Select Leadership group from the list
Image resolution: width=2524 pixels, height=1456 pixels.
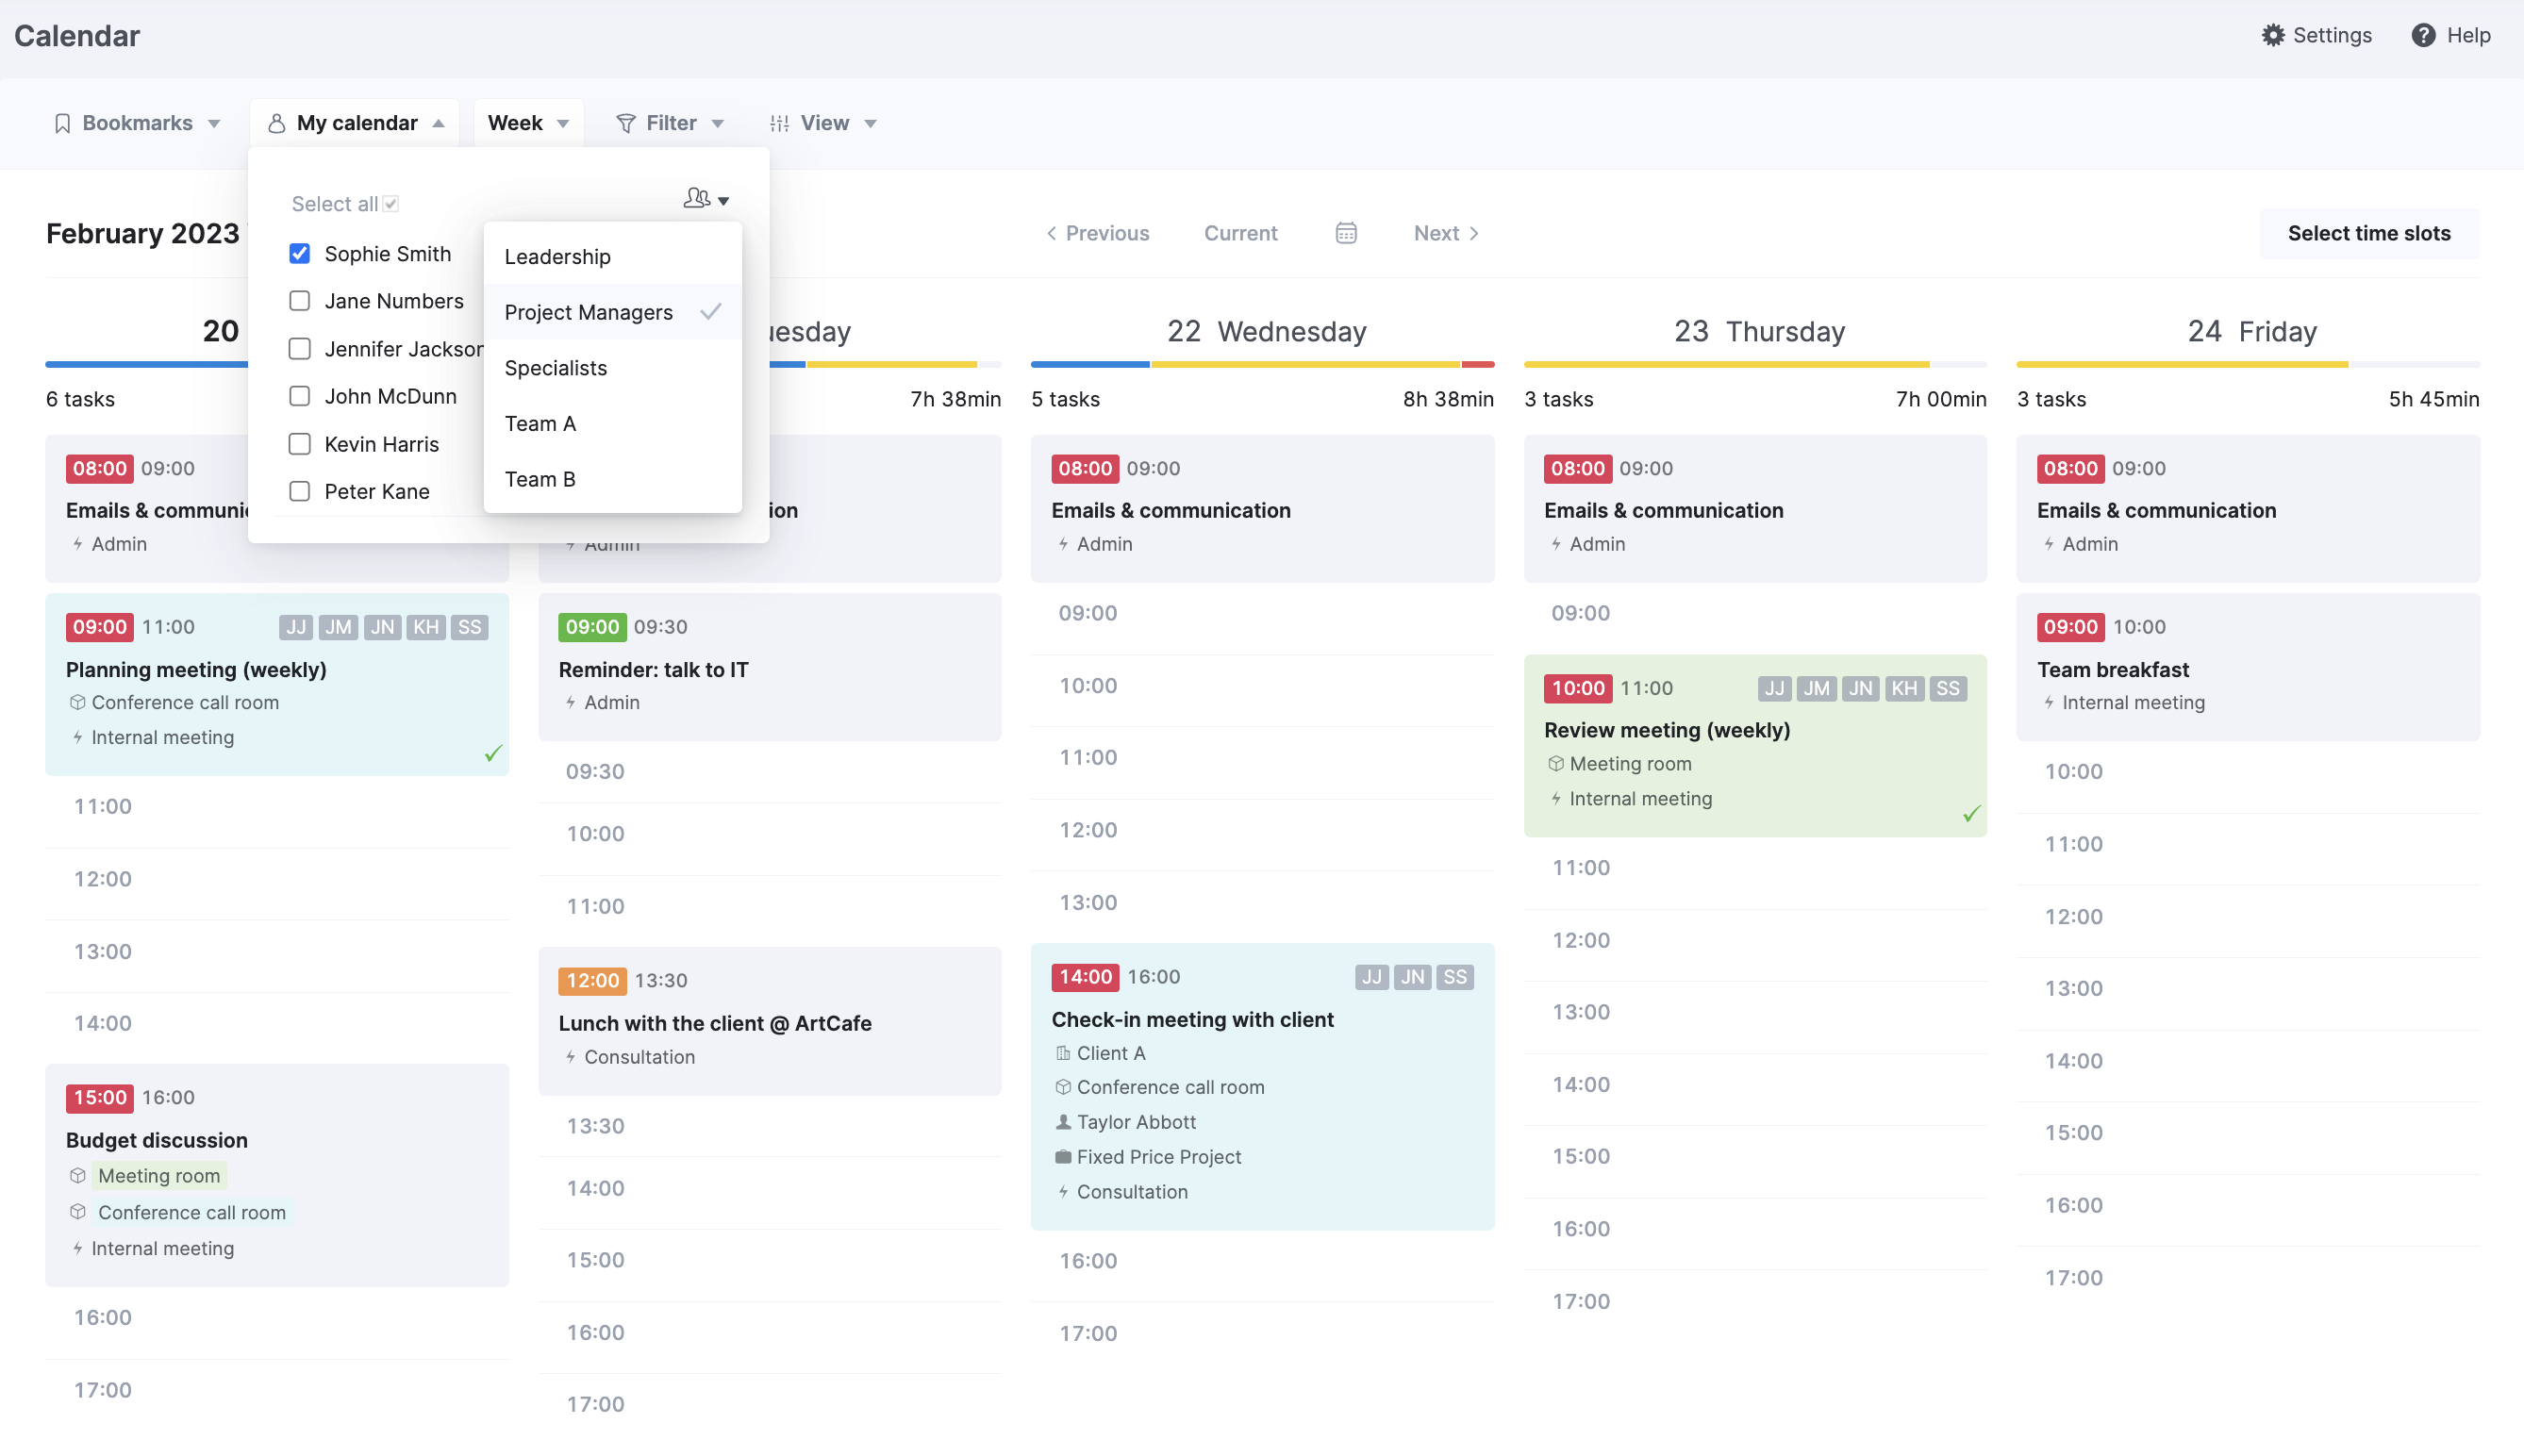tap(557, 257)
